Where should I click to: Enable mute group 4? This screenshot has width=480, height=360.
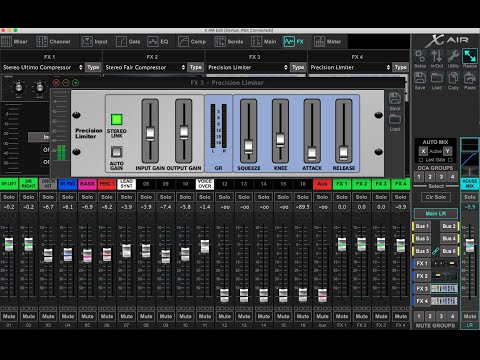pyautogui.click(x=452, y=316)
